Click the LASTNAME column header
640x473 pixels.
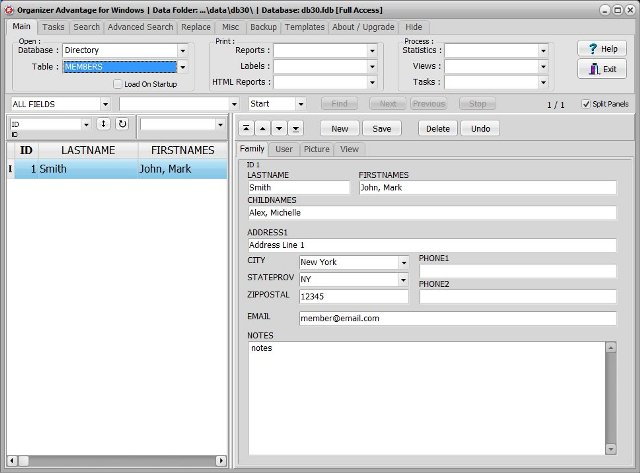(x=88, y=150)
